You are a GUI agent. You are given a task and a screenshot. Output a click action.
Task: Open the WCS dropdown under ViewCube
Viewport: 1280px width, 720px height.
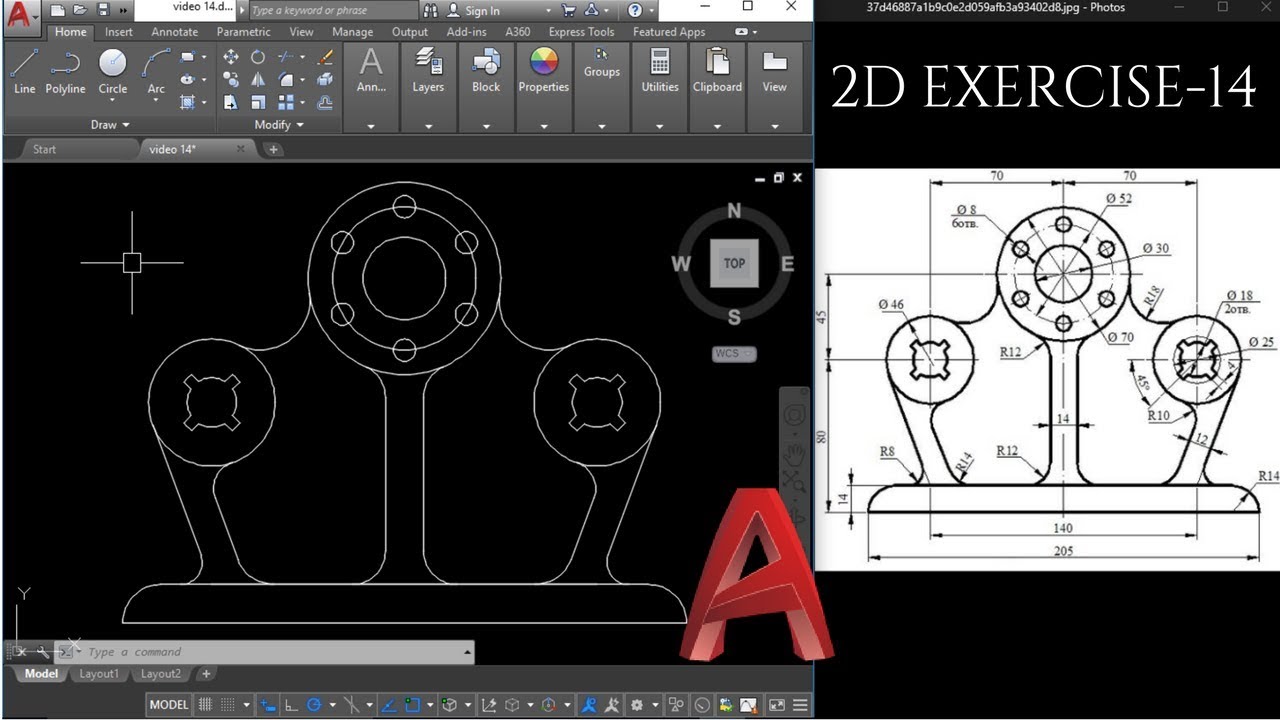(734, 353)
